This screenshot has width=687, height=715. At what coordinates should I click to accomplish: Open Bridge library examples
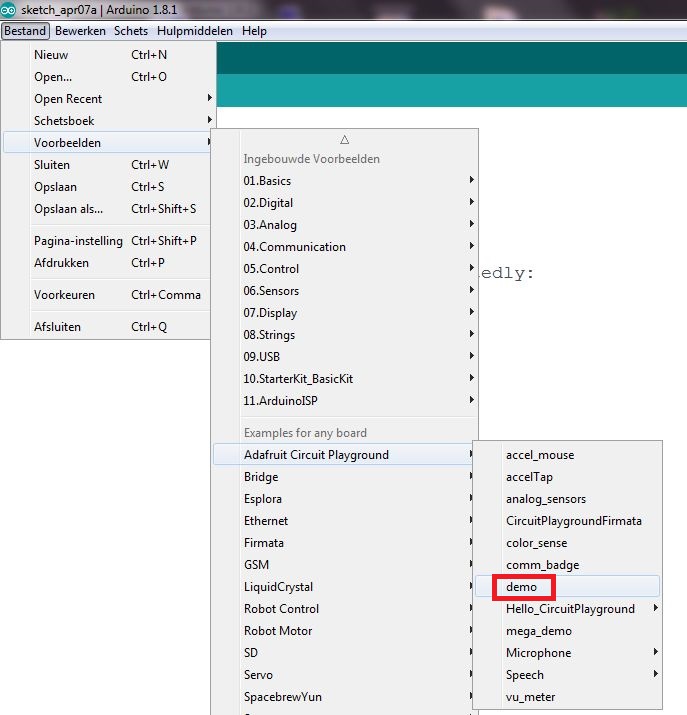[x=343, y=477]
